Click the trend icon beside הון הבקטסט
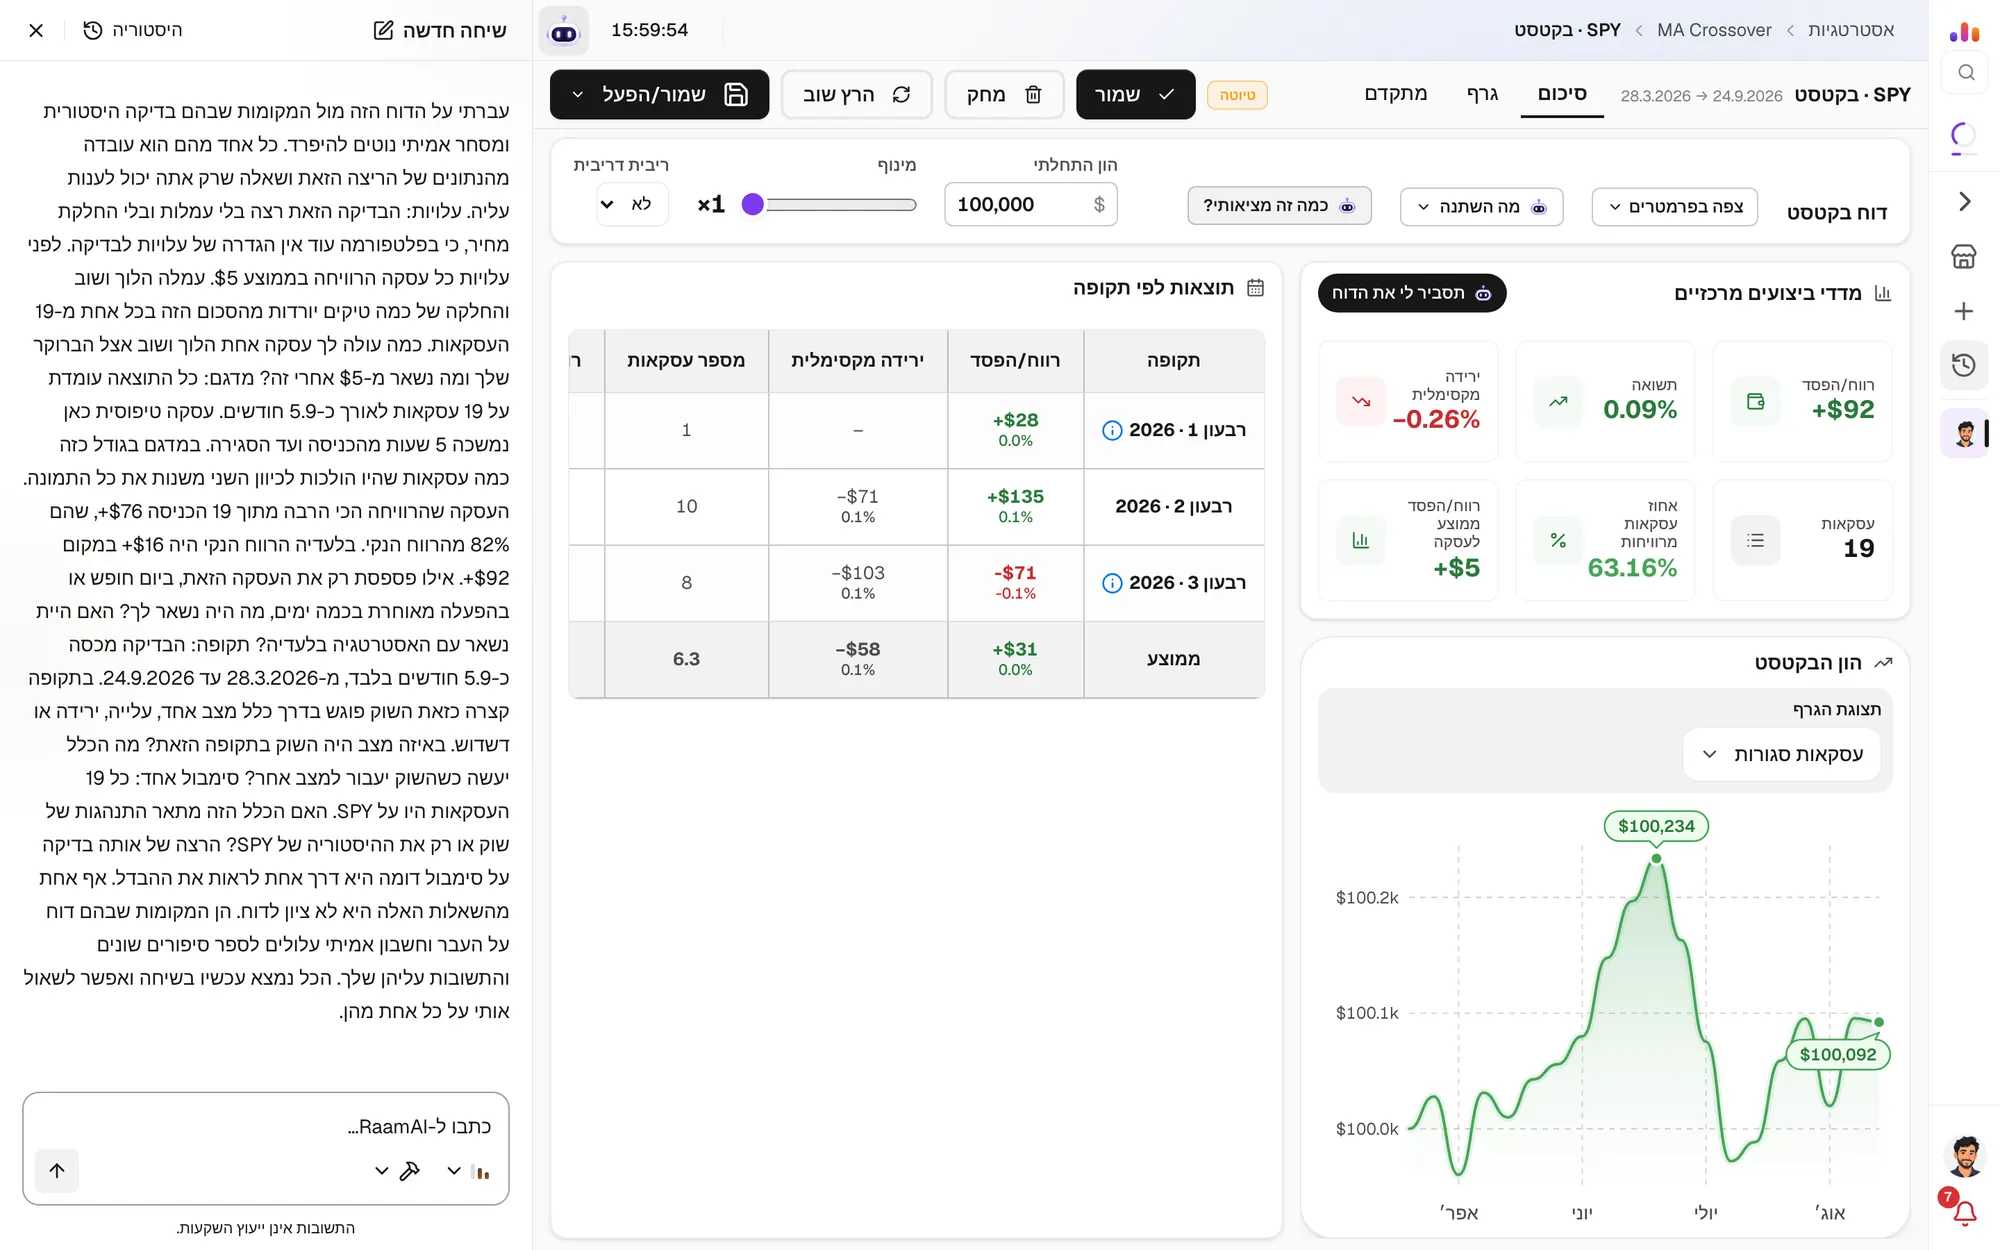Viewport: 2000px width, 1250px height. [1883, 663]
